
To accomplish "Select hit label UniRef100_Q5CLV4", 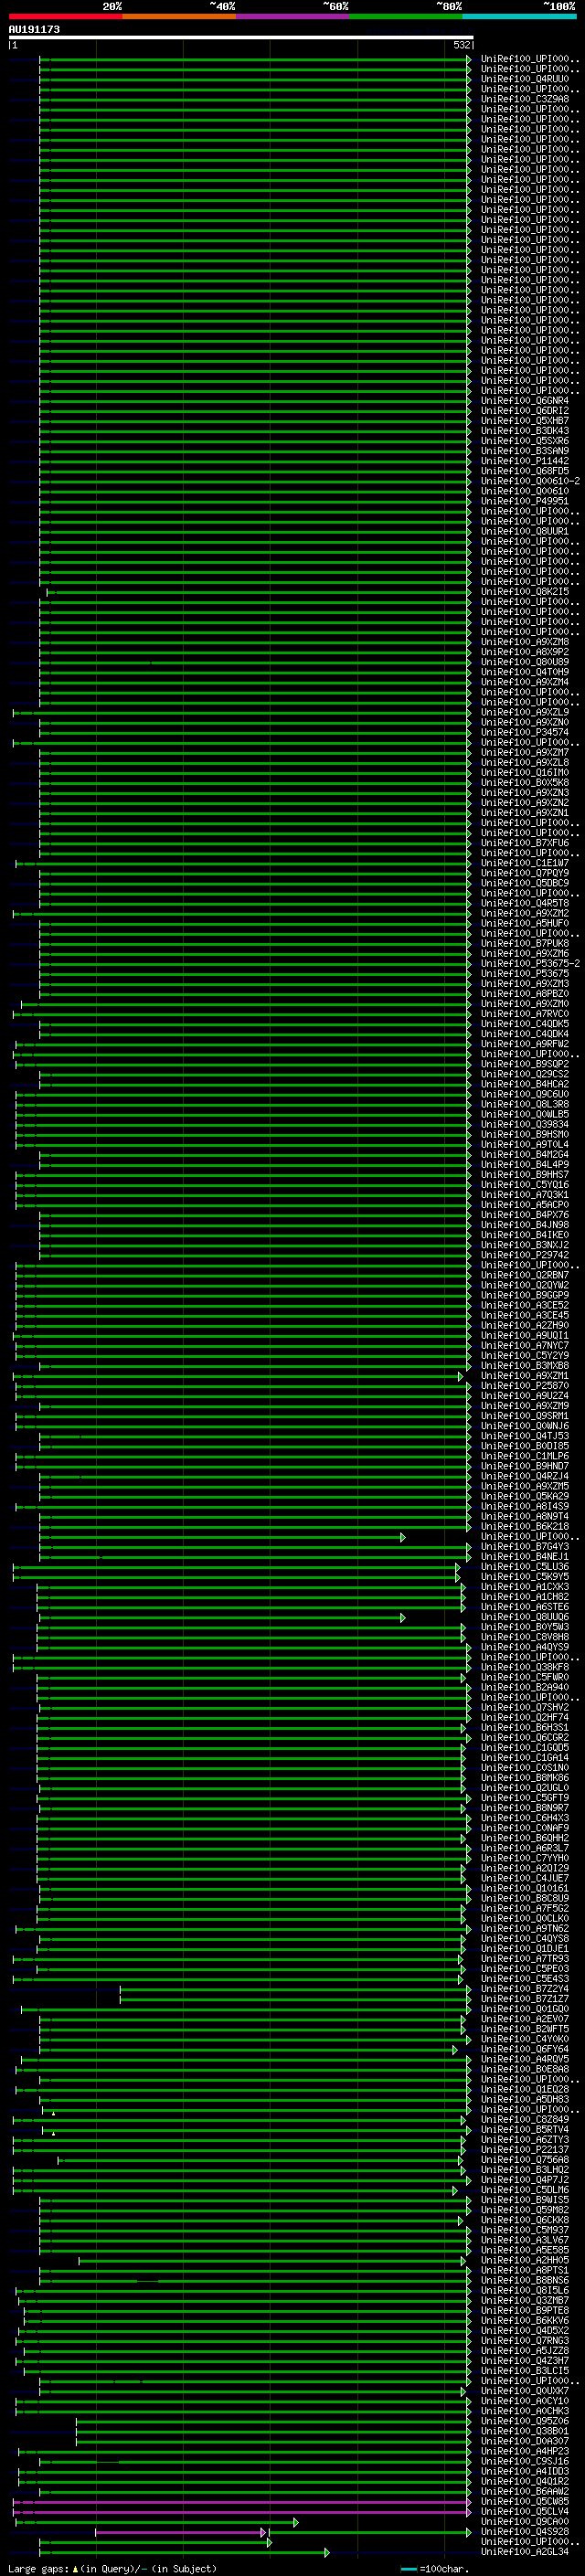I will pyautogui.click(x=525, y=2511).
